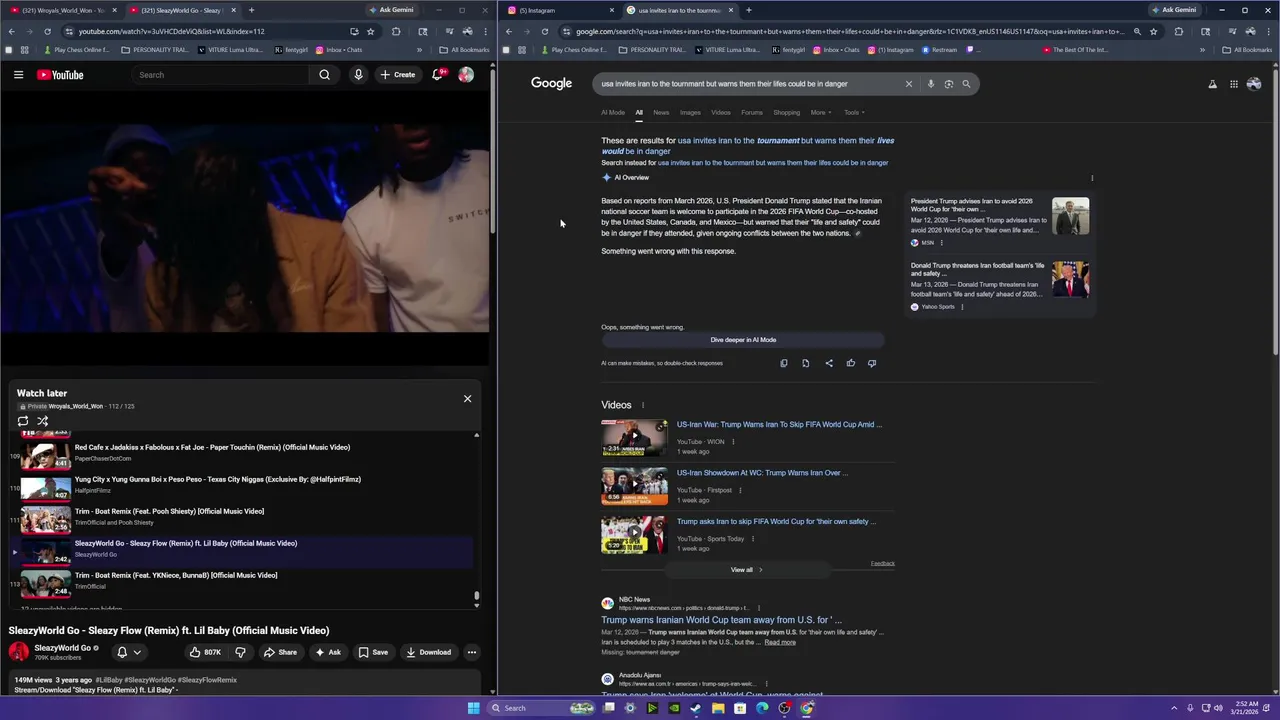Screen dimensions: 1280x720
Task: Share the AI Overview response
Action: [x=829, y=363]
